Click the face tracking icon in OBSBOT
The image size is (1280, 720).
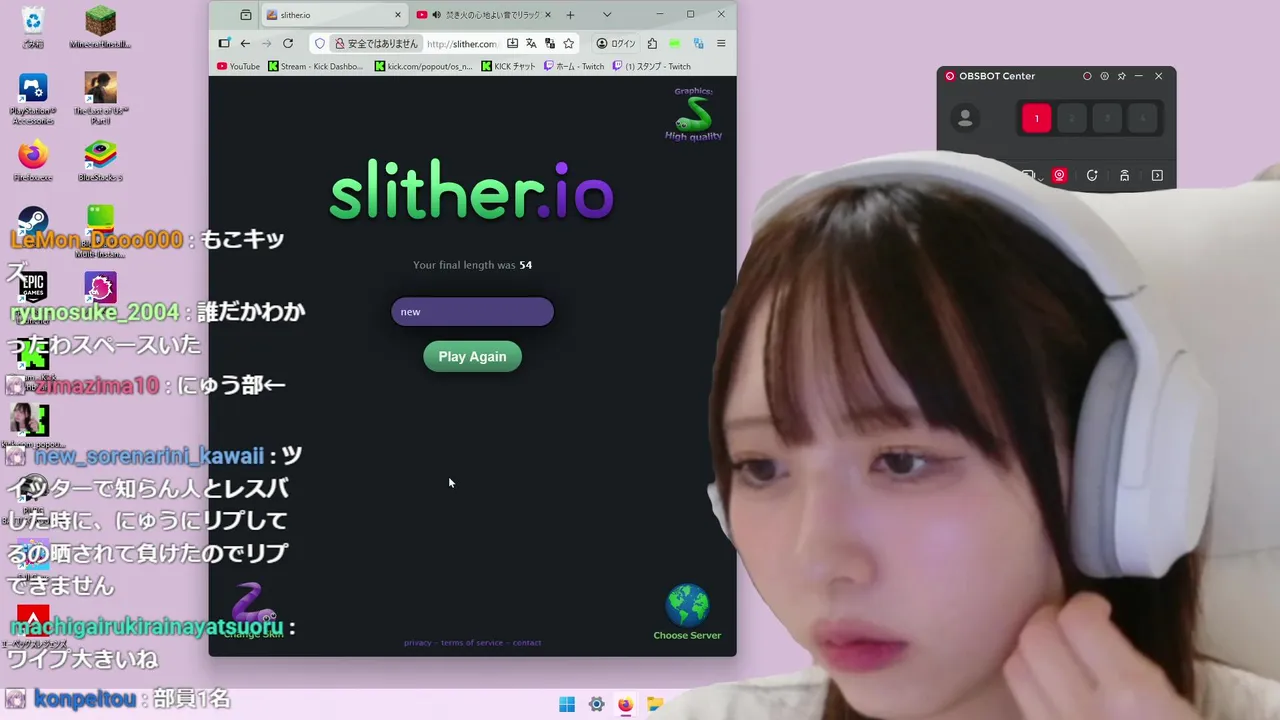pyautogui.click(x=1092, y=175)
